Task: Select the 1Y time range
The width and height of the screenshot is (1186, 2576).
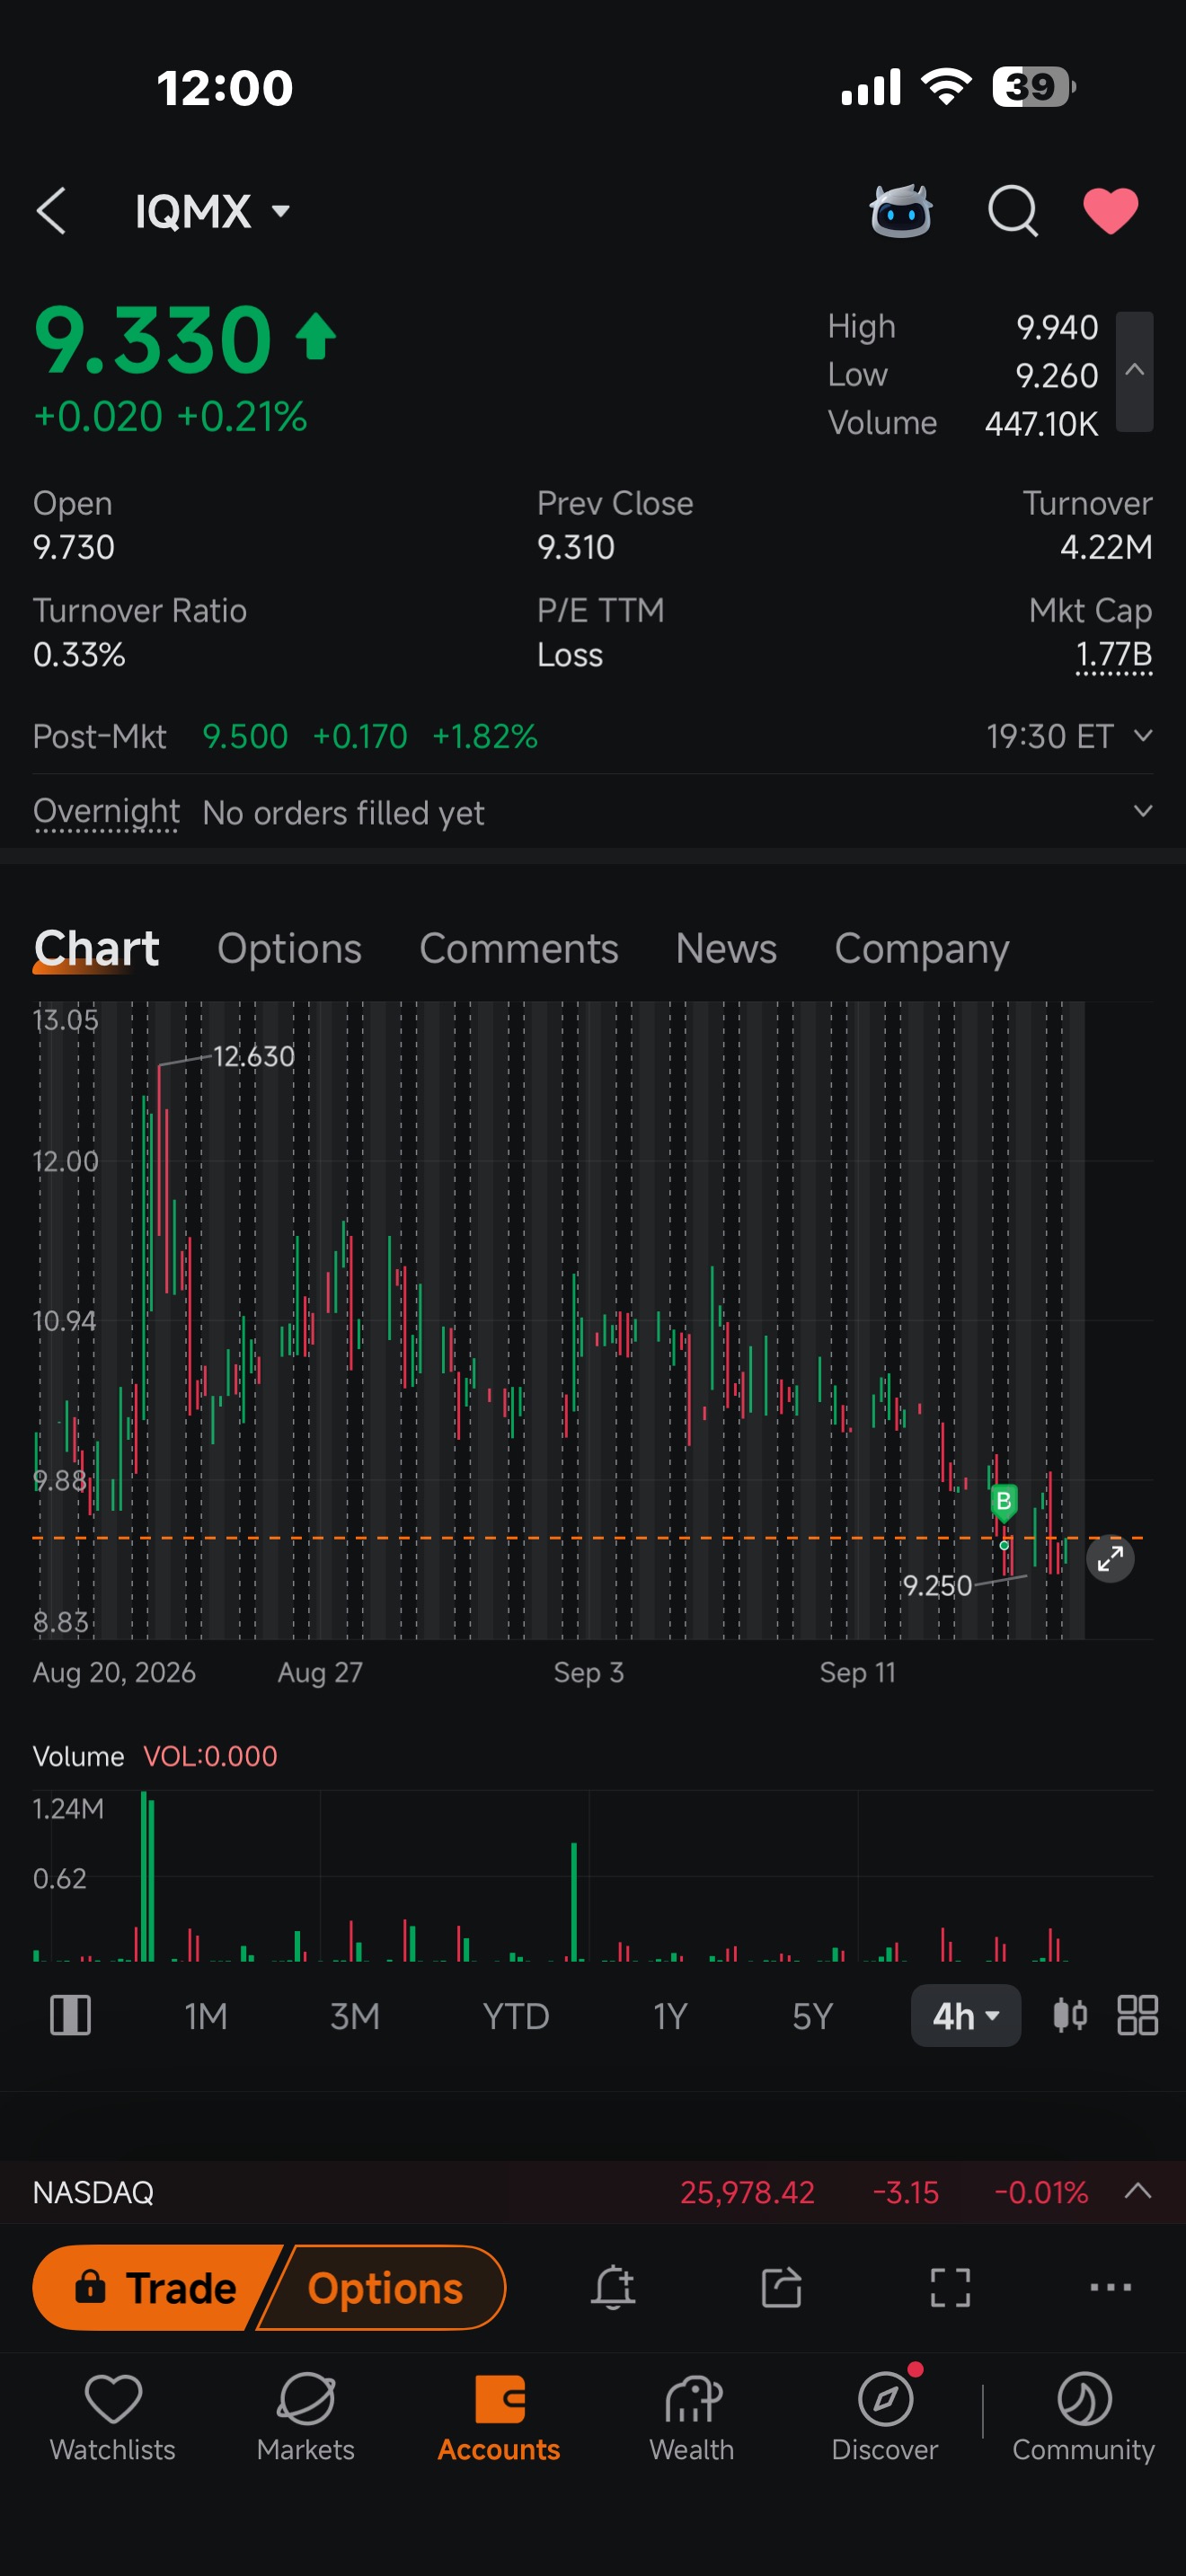Action: click(x=670, y=2016)
